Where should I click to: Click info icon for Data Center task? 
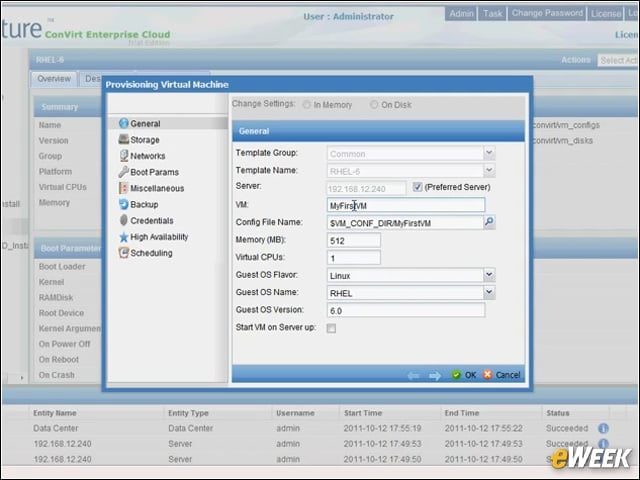[x=603, y=428]
